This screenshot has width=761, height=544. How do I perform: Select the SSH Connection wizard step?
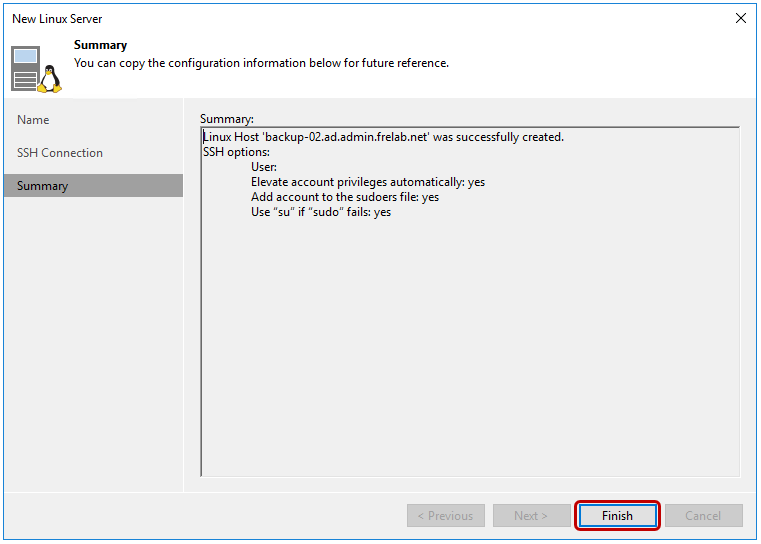point(94,153)
